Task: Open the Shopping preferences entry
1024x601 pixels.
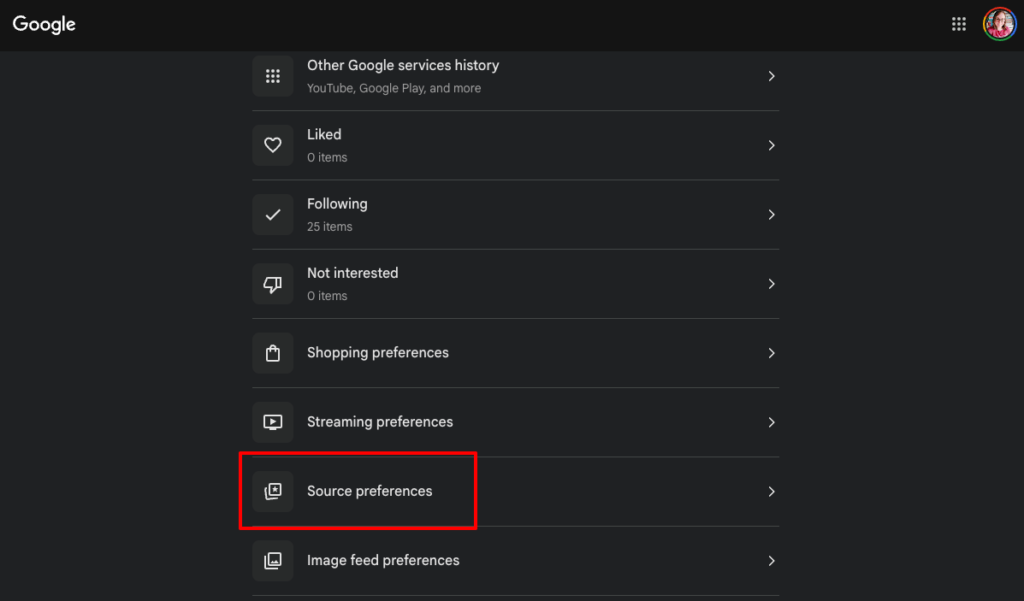Action: (516, 353)
